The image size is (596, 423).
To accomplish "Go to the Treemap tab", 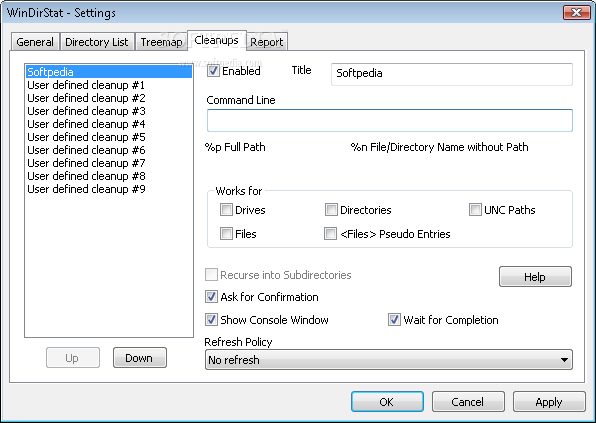I will point(161,42).
